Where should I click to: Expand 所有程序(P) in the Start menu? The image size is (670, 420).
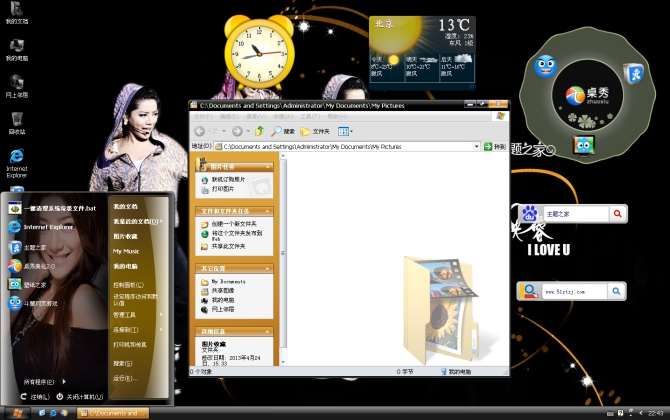tap(44, 382)
